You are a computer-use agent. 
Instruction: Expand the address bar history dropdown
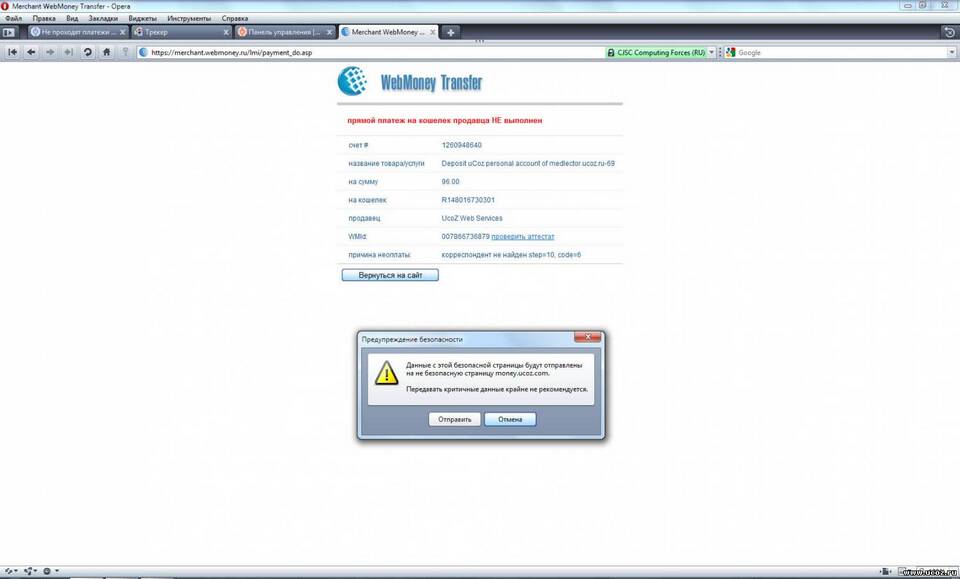click(711, 53)
